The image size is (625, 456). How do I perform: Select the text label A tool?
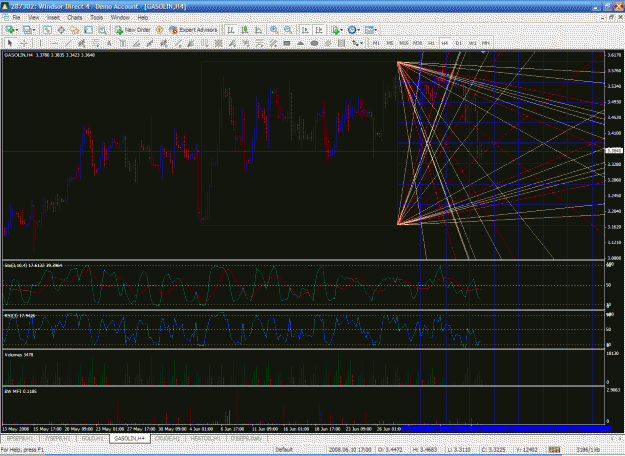[x=109, y=43]
